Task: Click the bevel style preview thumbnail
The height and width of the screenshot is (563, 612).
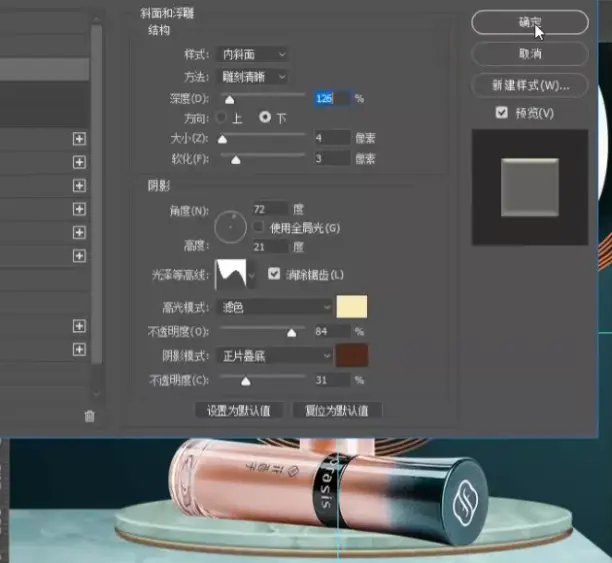Action: [x=530, y=187]
